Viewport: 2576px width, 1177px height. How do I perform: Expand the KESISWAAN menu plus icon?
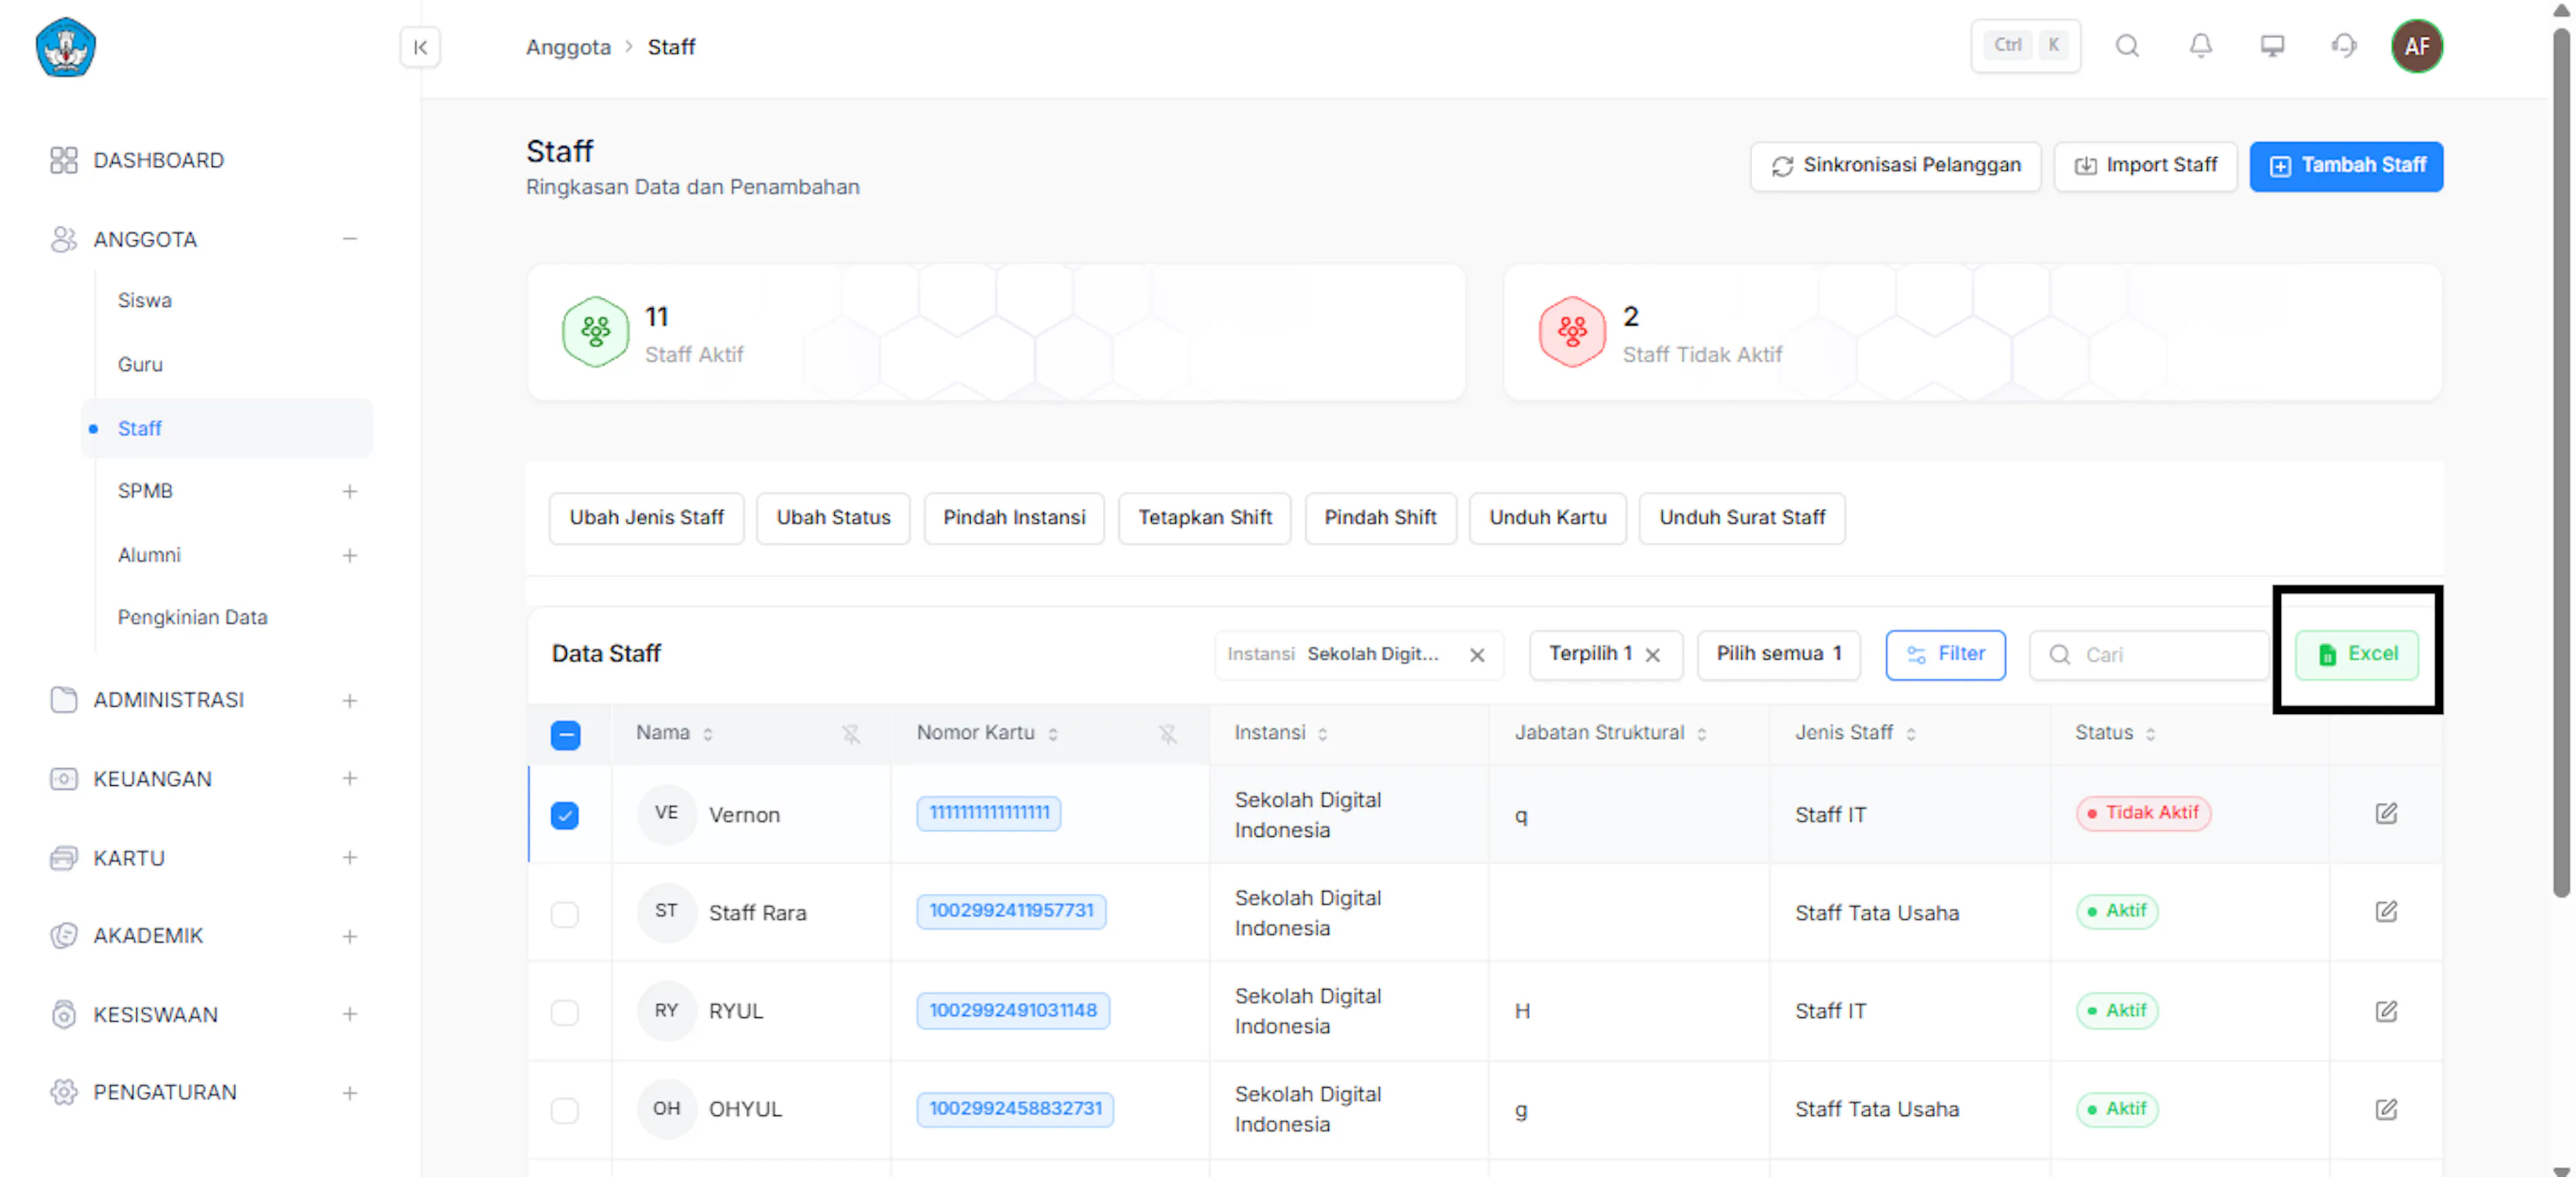point(349,1014)
